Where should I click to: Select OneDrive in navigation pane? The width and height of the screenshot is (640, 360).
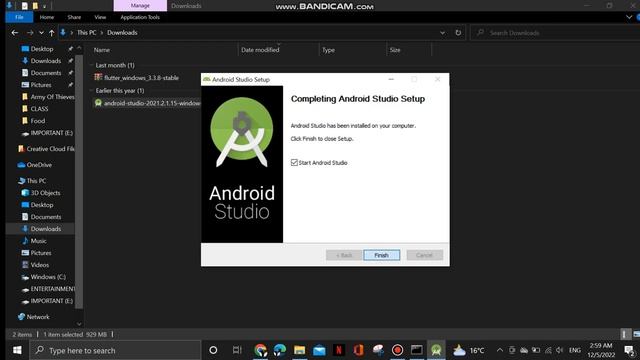(x=39, y=165)
